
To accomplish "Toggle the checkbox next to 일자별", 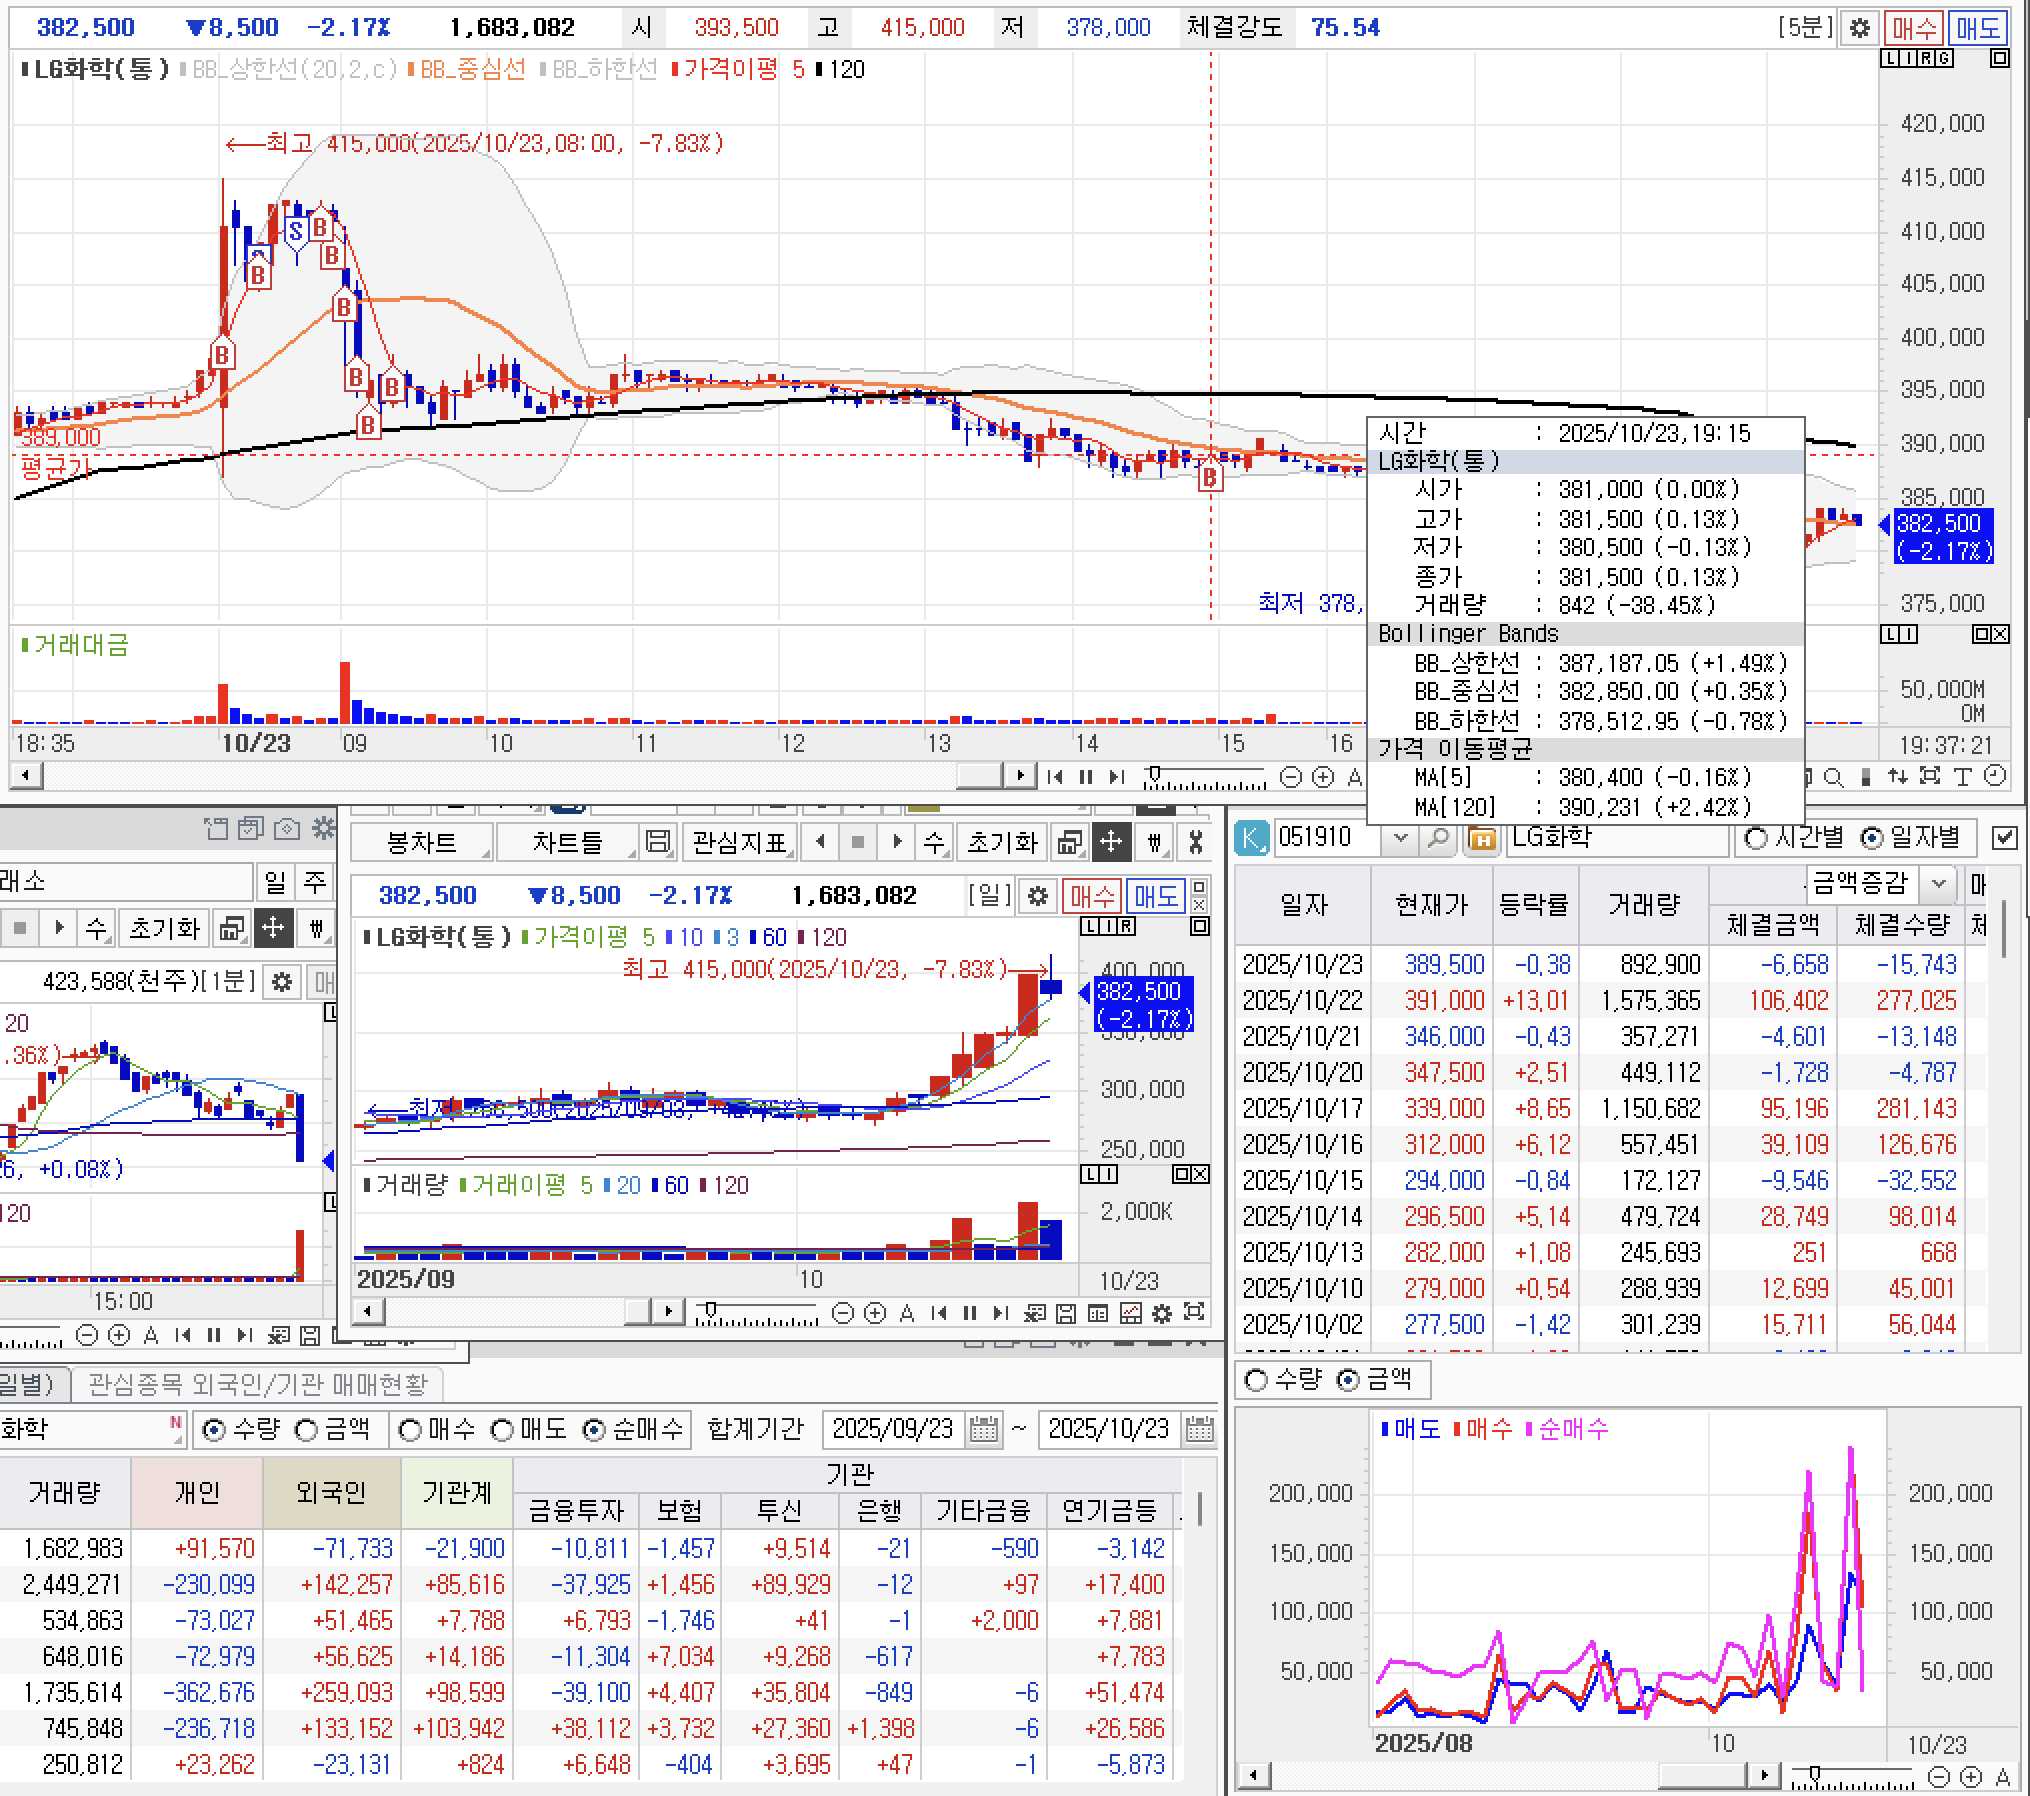I will coord(2004,838).
